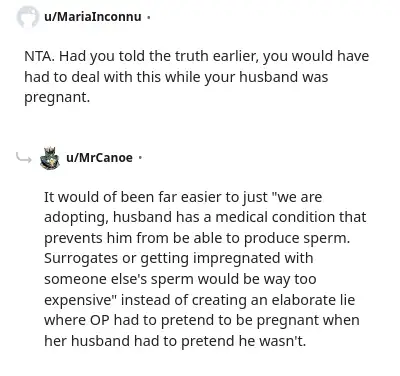Click the word "Surrogates" in the reply

click(x=81, y=259)
